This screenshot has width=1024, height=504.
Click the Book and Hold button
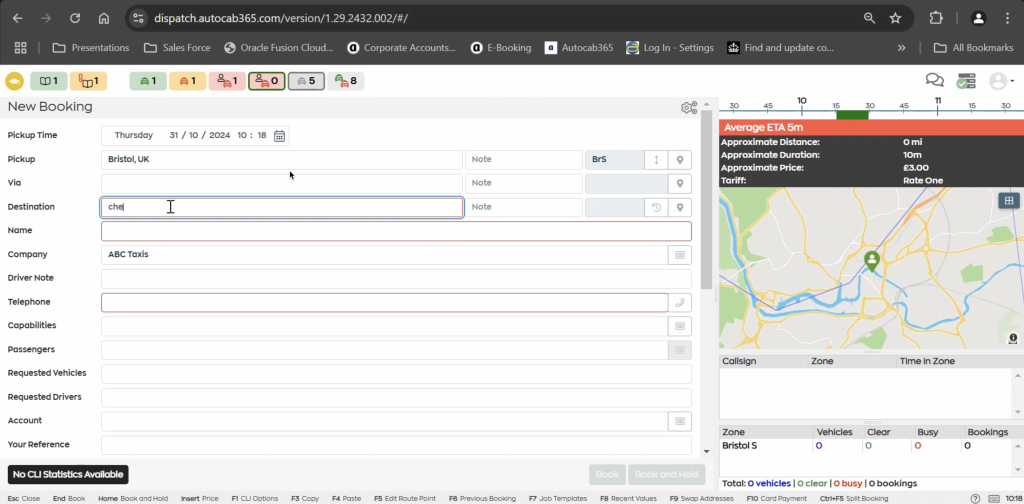pyautogui.click(x=667, y=475)
